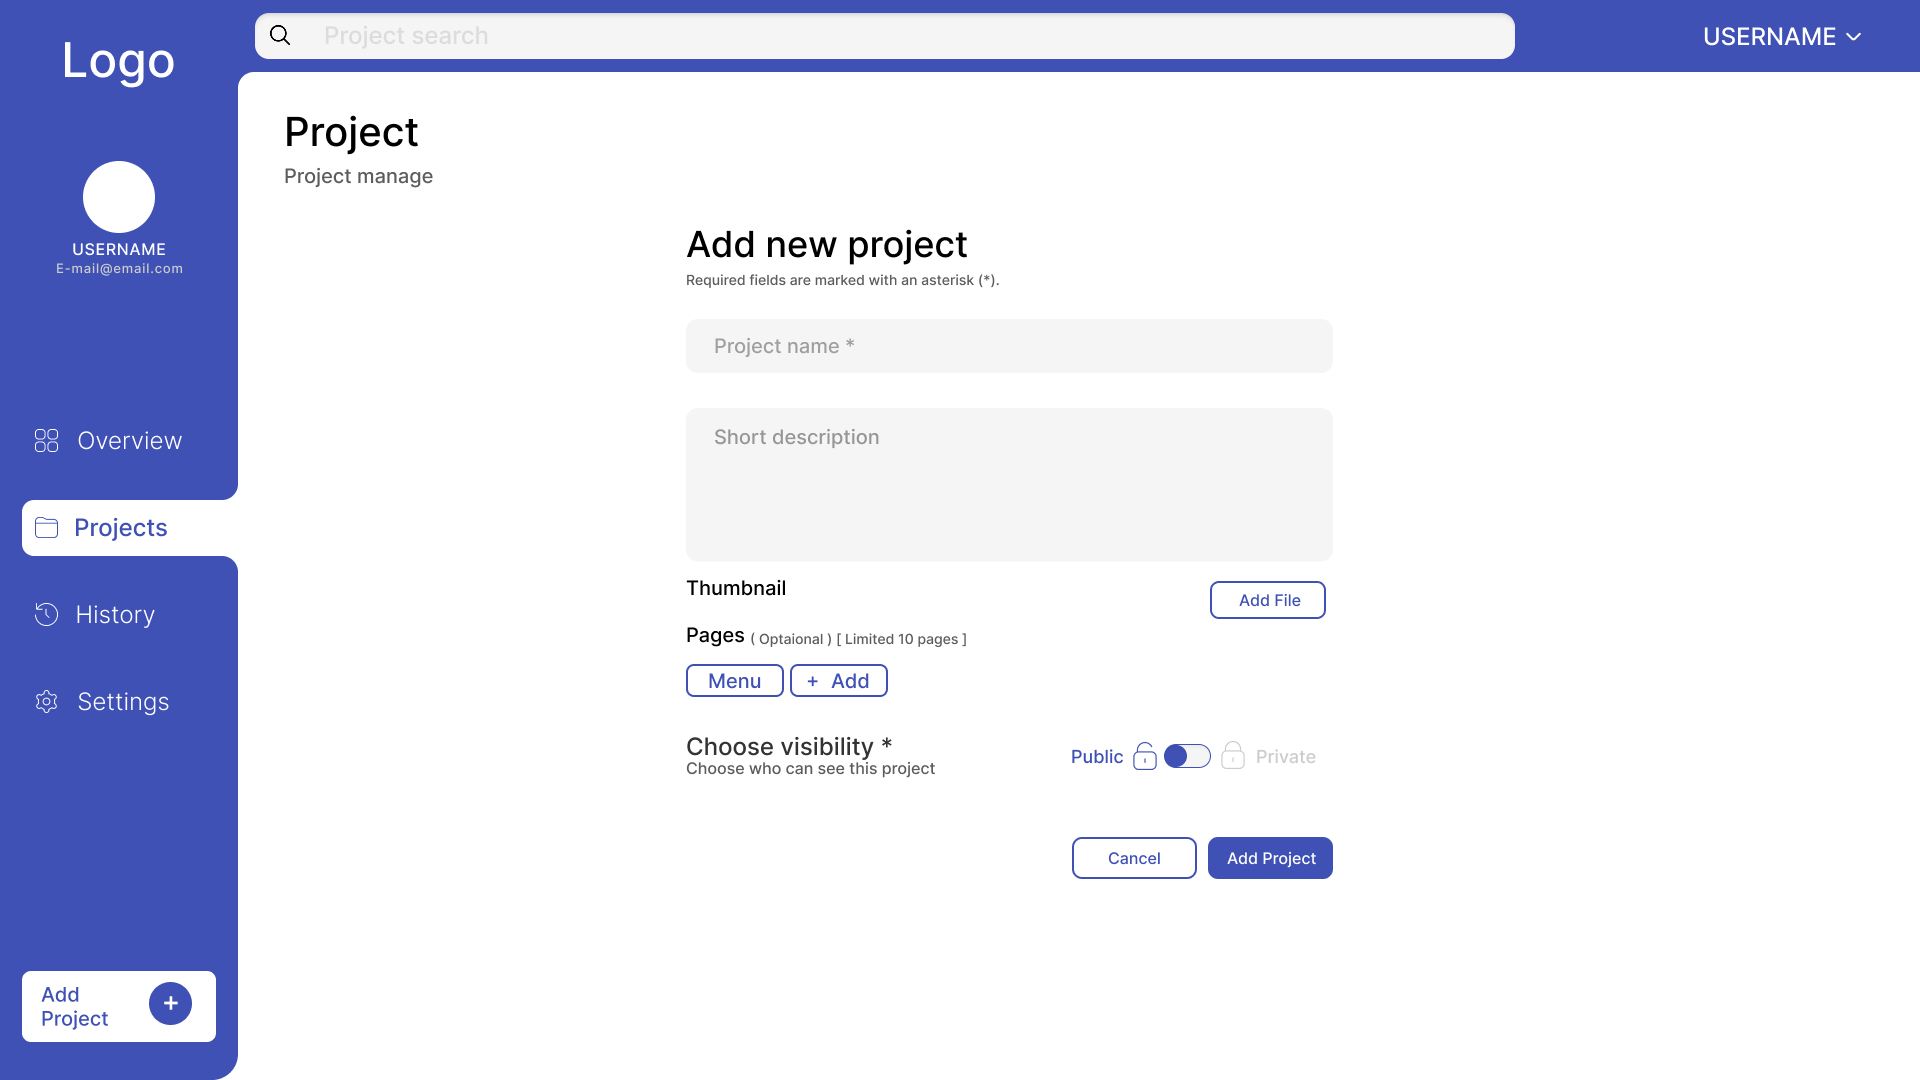This screenshot has width=1920, height=1080.
Task: Click the search magnifier icon
Action: pos(280,36)
